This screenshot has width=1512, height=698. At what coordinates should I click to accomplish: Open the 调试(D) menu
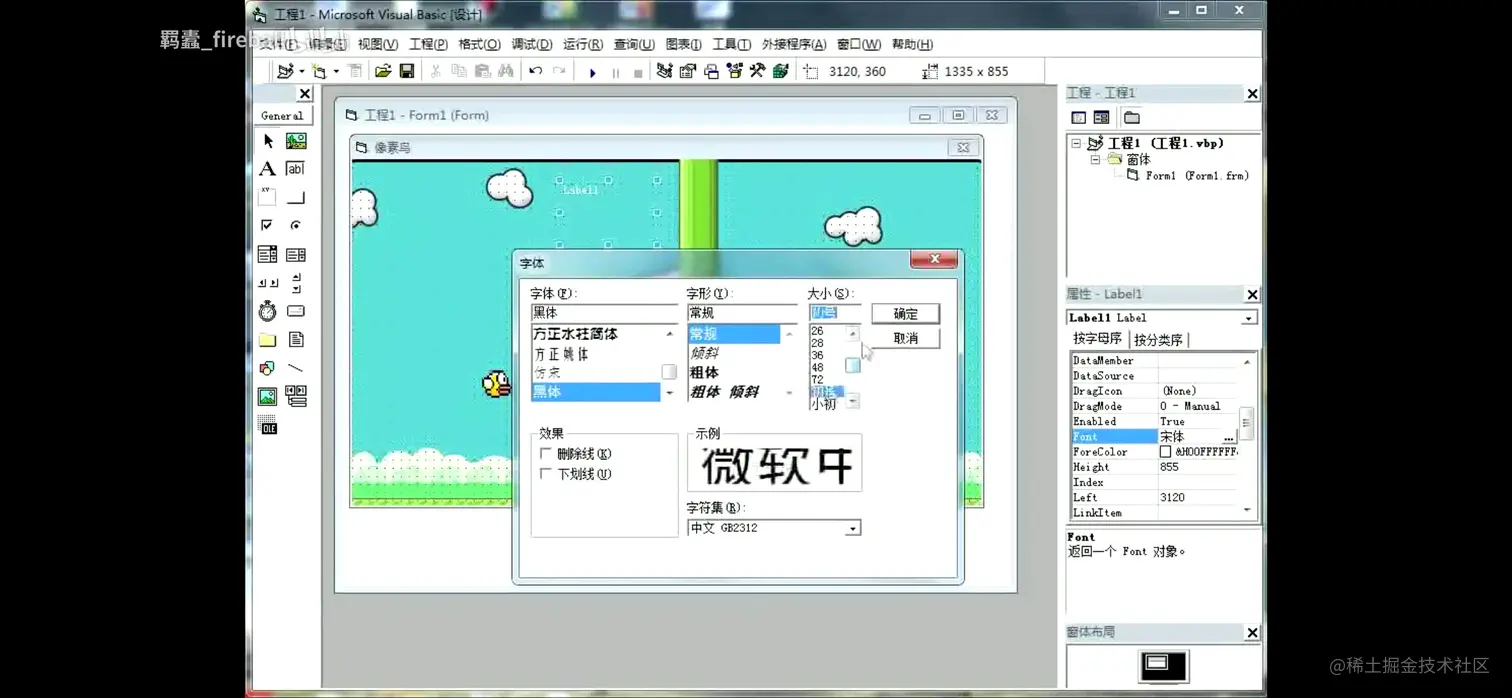532,44
